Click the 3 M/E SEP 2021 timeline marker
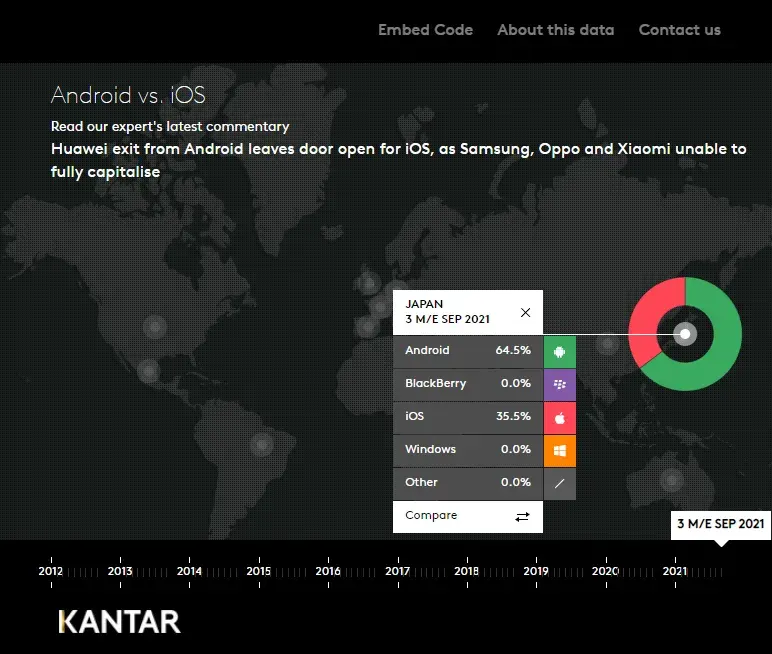 [x=720, y=524]
